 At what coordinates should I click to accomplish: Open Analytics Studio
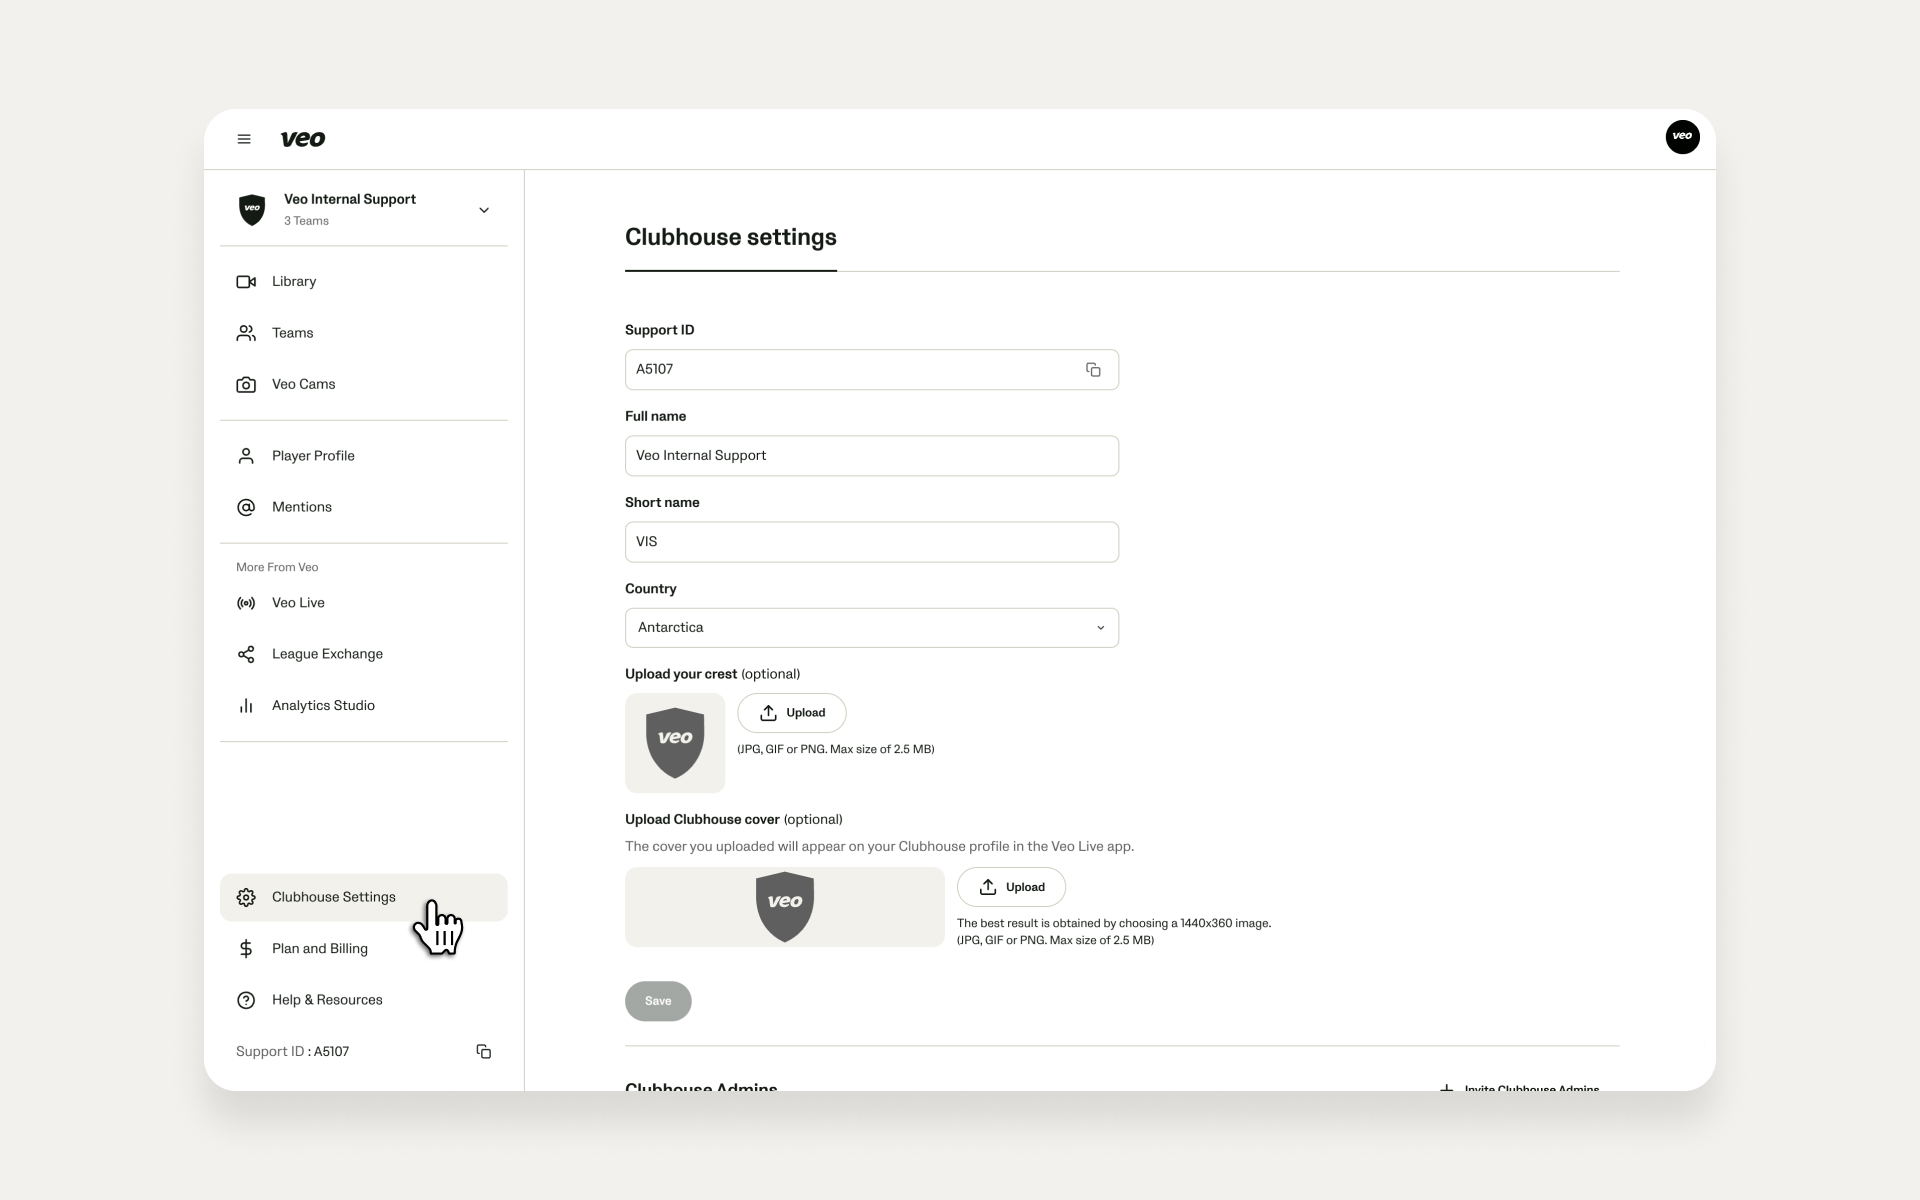pyautogui.click(x=364, y=706)
